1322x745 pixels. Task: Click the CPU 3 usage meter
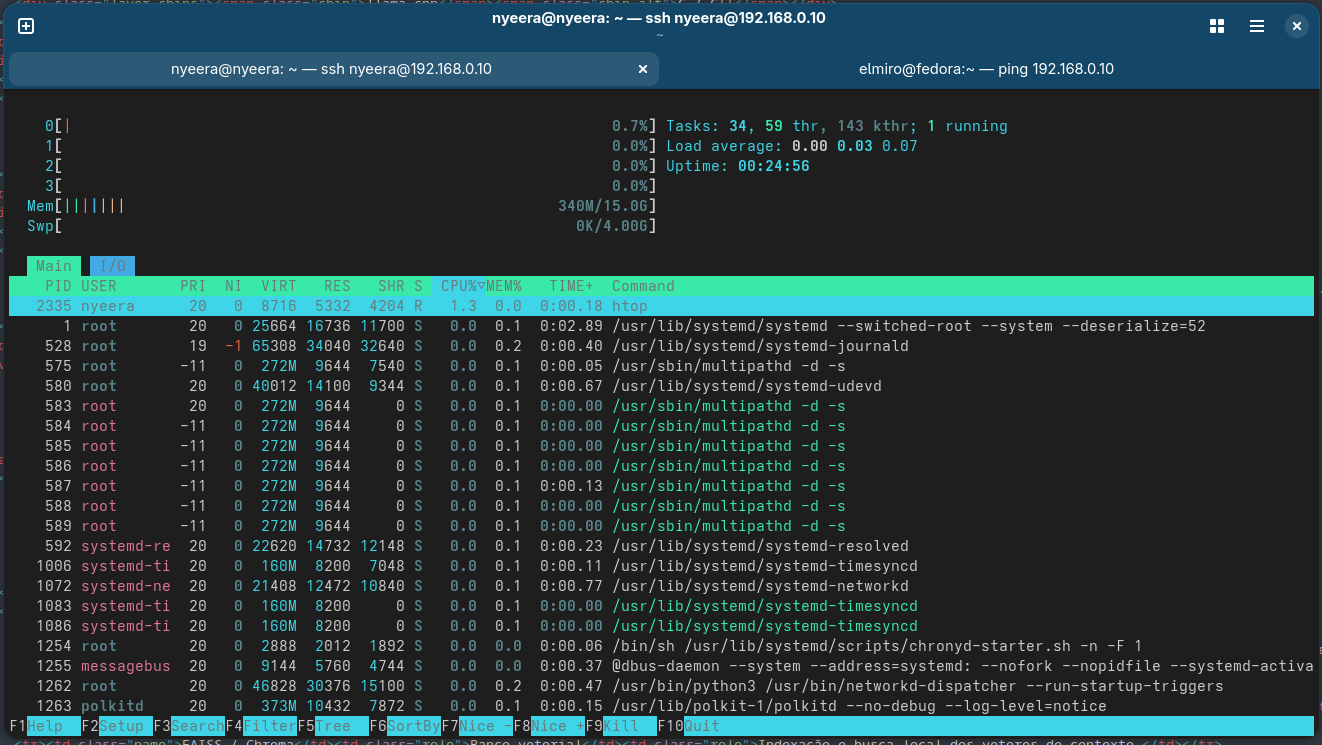pos(350,186)
